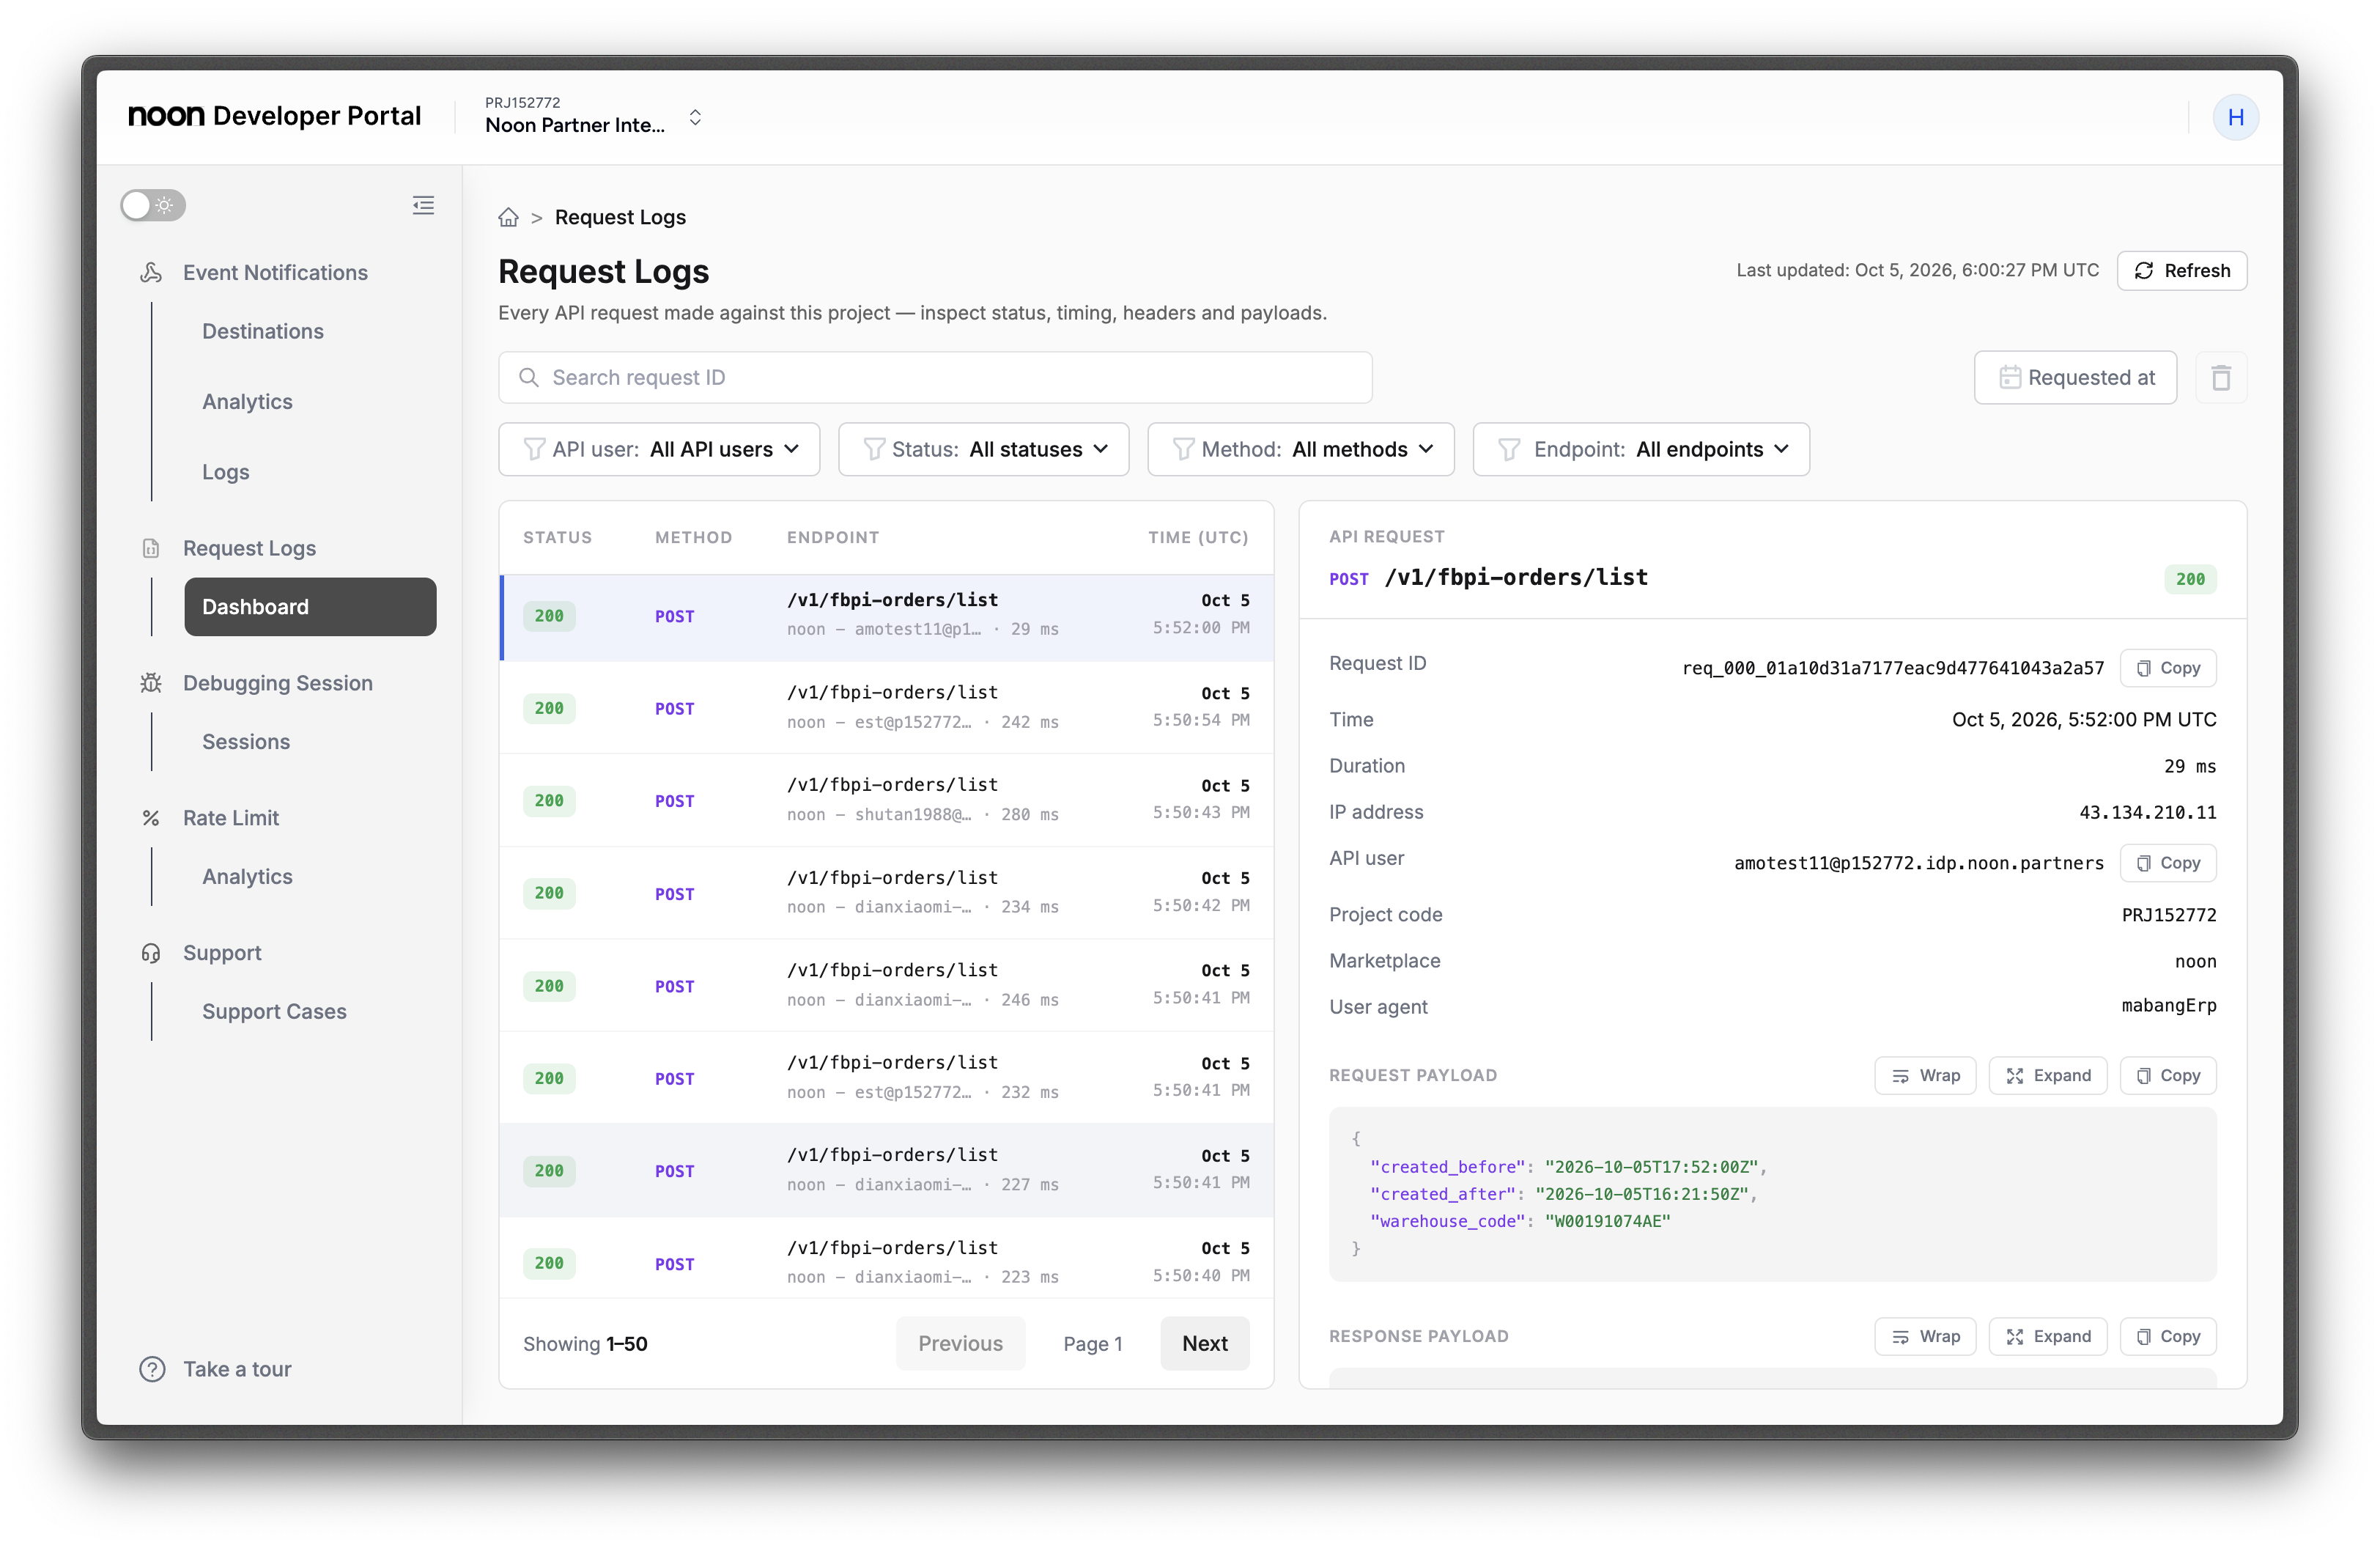Expand the request payload
The width and height of the screenshot is (2380, 1548).
2048,1075
